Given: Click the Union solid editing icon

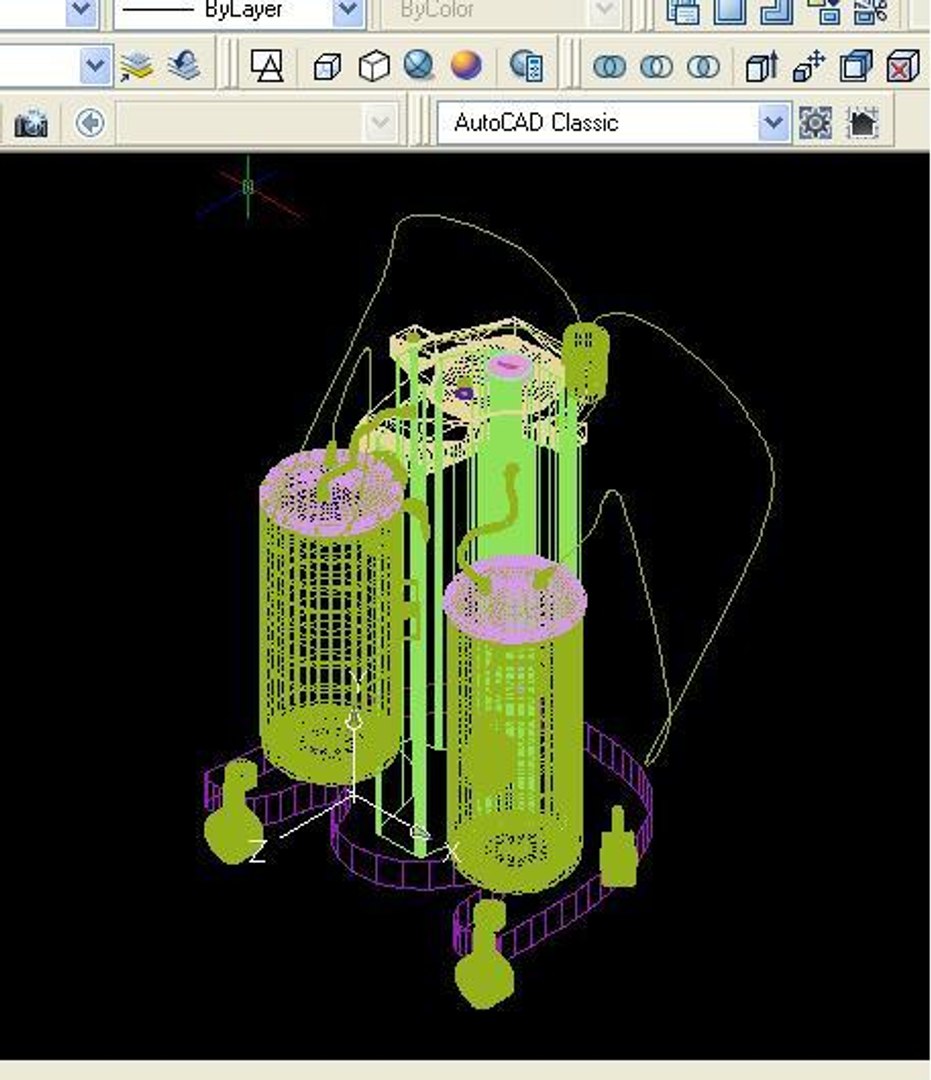Looking at the screenshot, I should click(609, 67).
